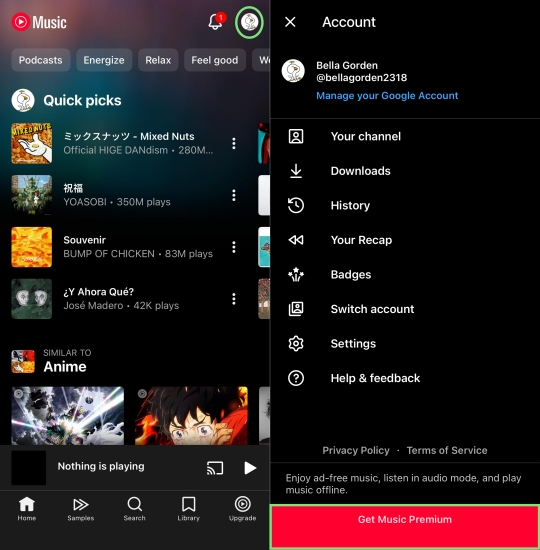
Task: Click the YouTube Music logo
Action: pos(39,22)
